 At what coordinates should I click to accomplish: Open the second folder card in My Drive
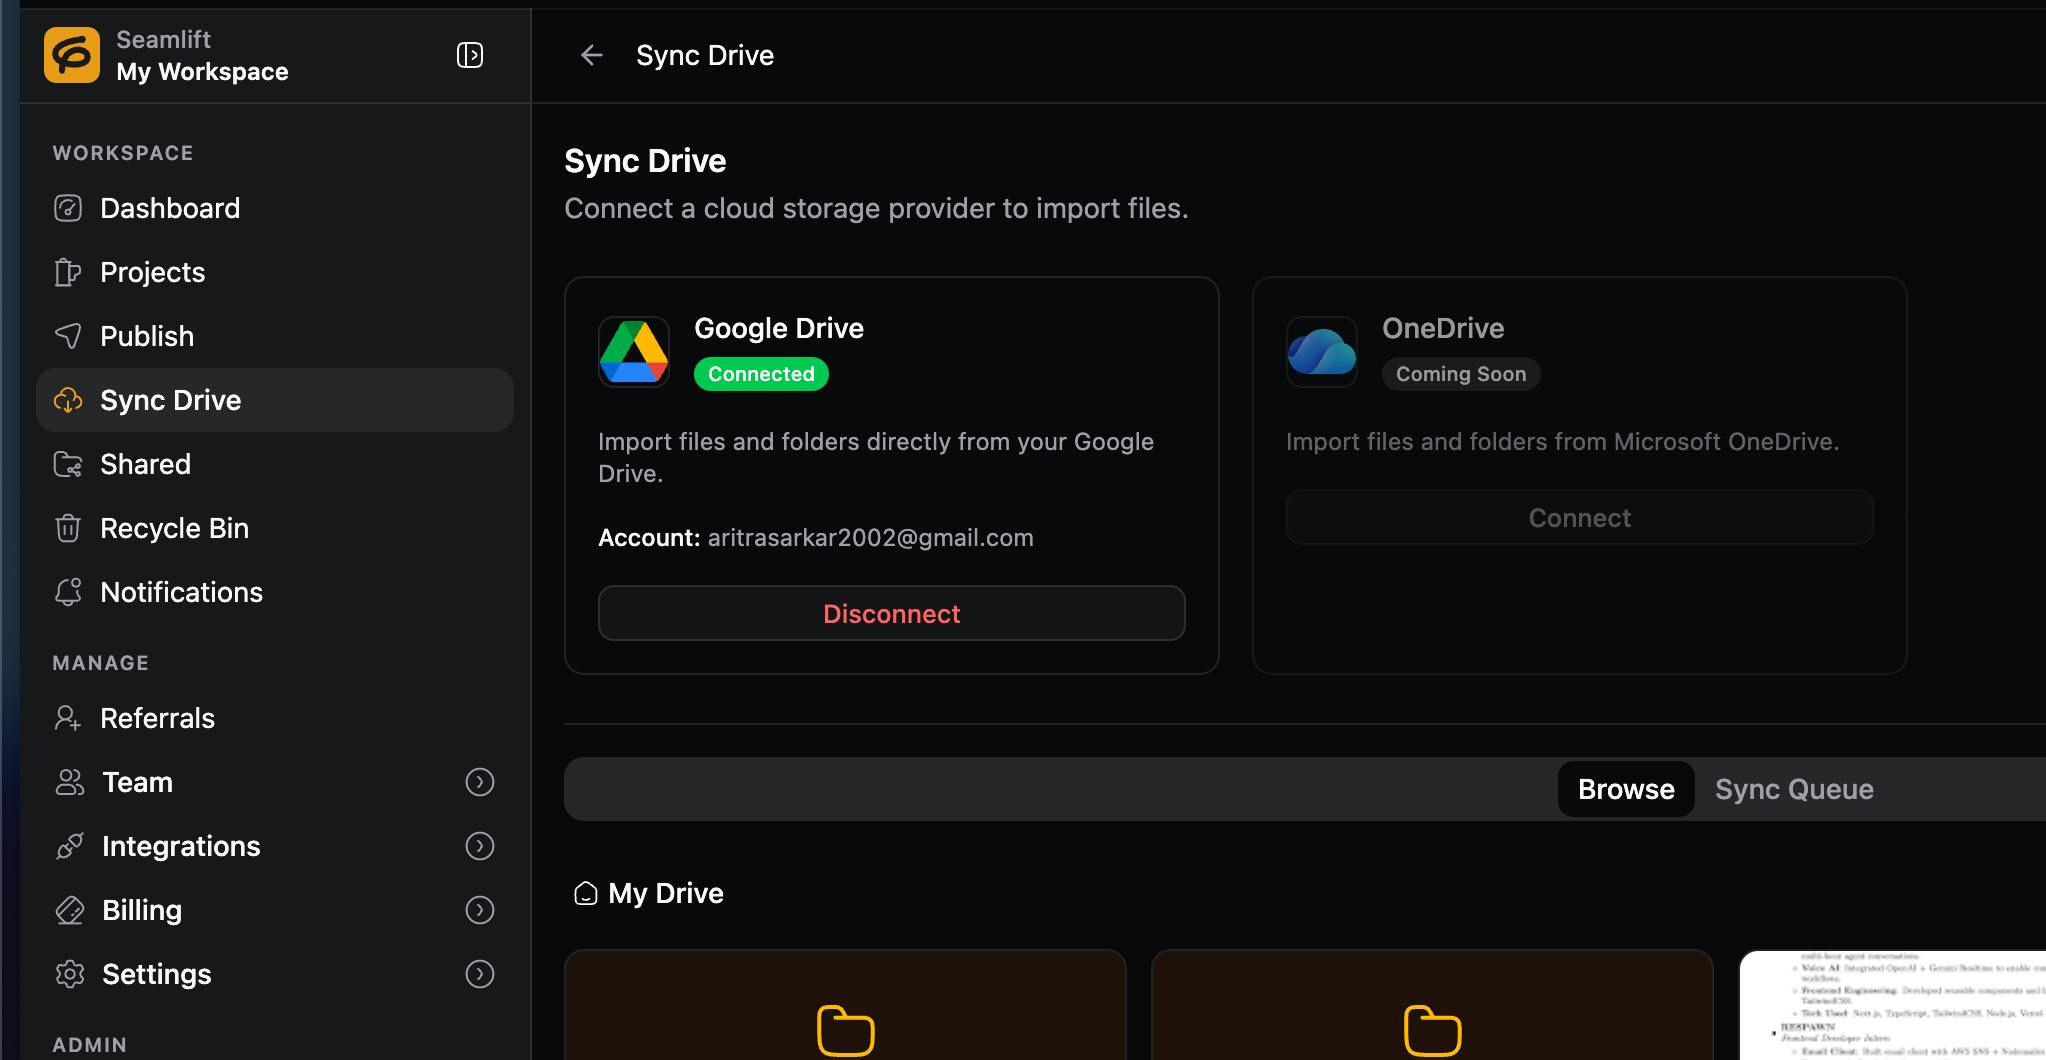tap(1432, 1005)
